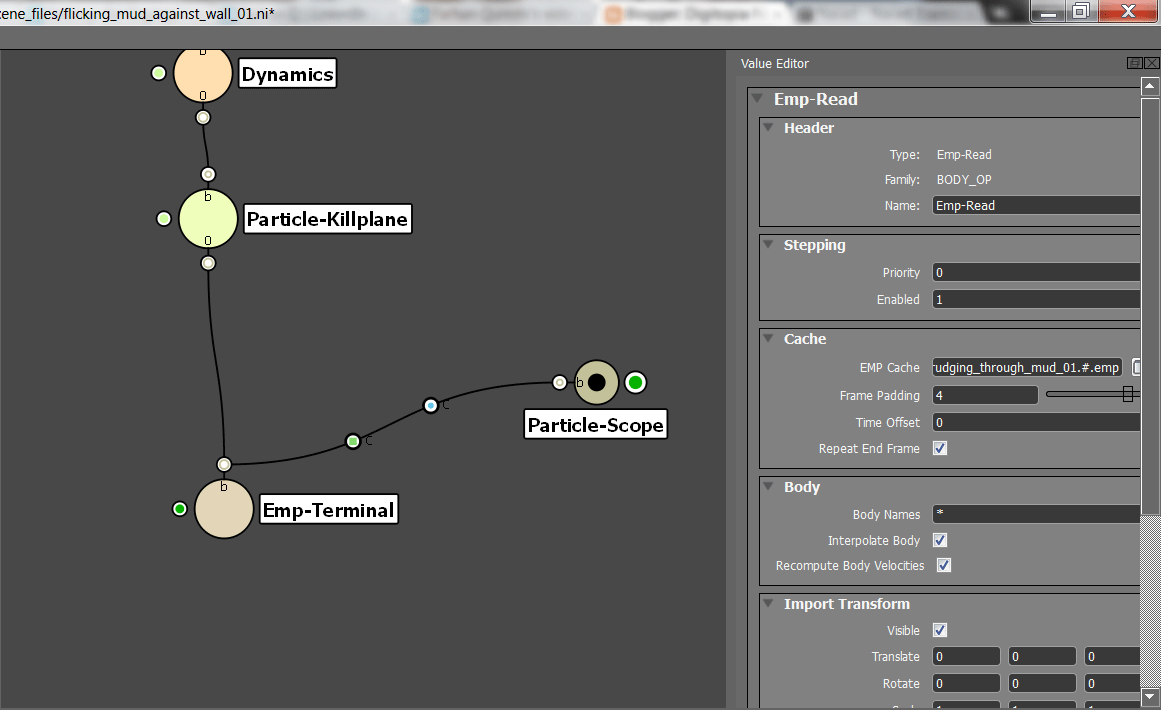1161x710 pixels.
Task: Minimize the application window
Action: [1047, 11]
